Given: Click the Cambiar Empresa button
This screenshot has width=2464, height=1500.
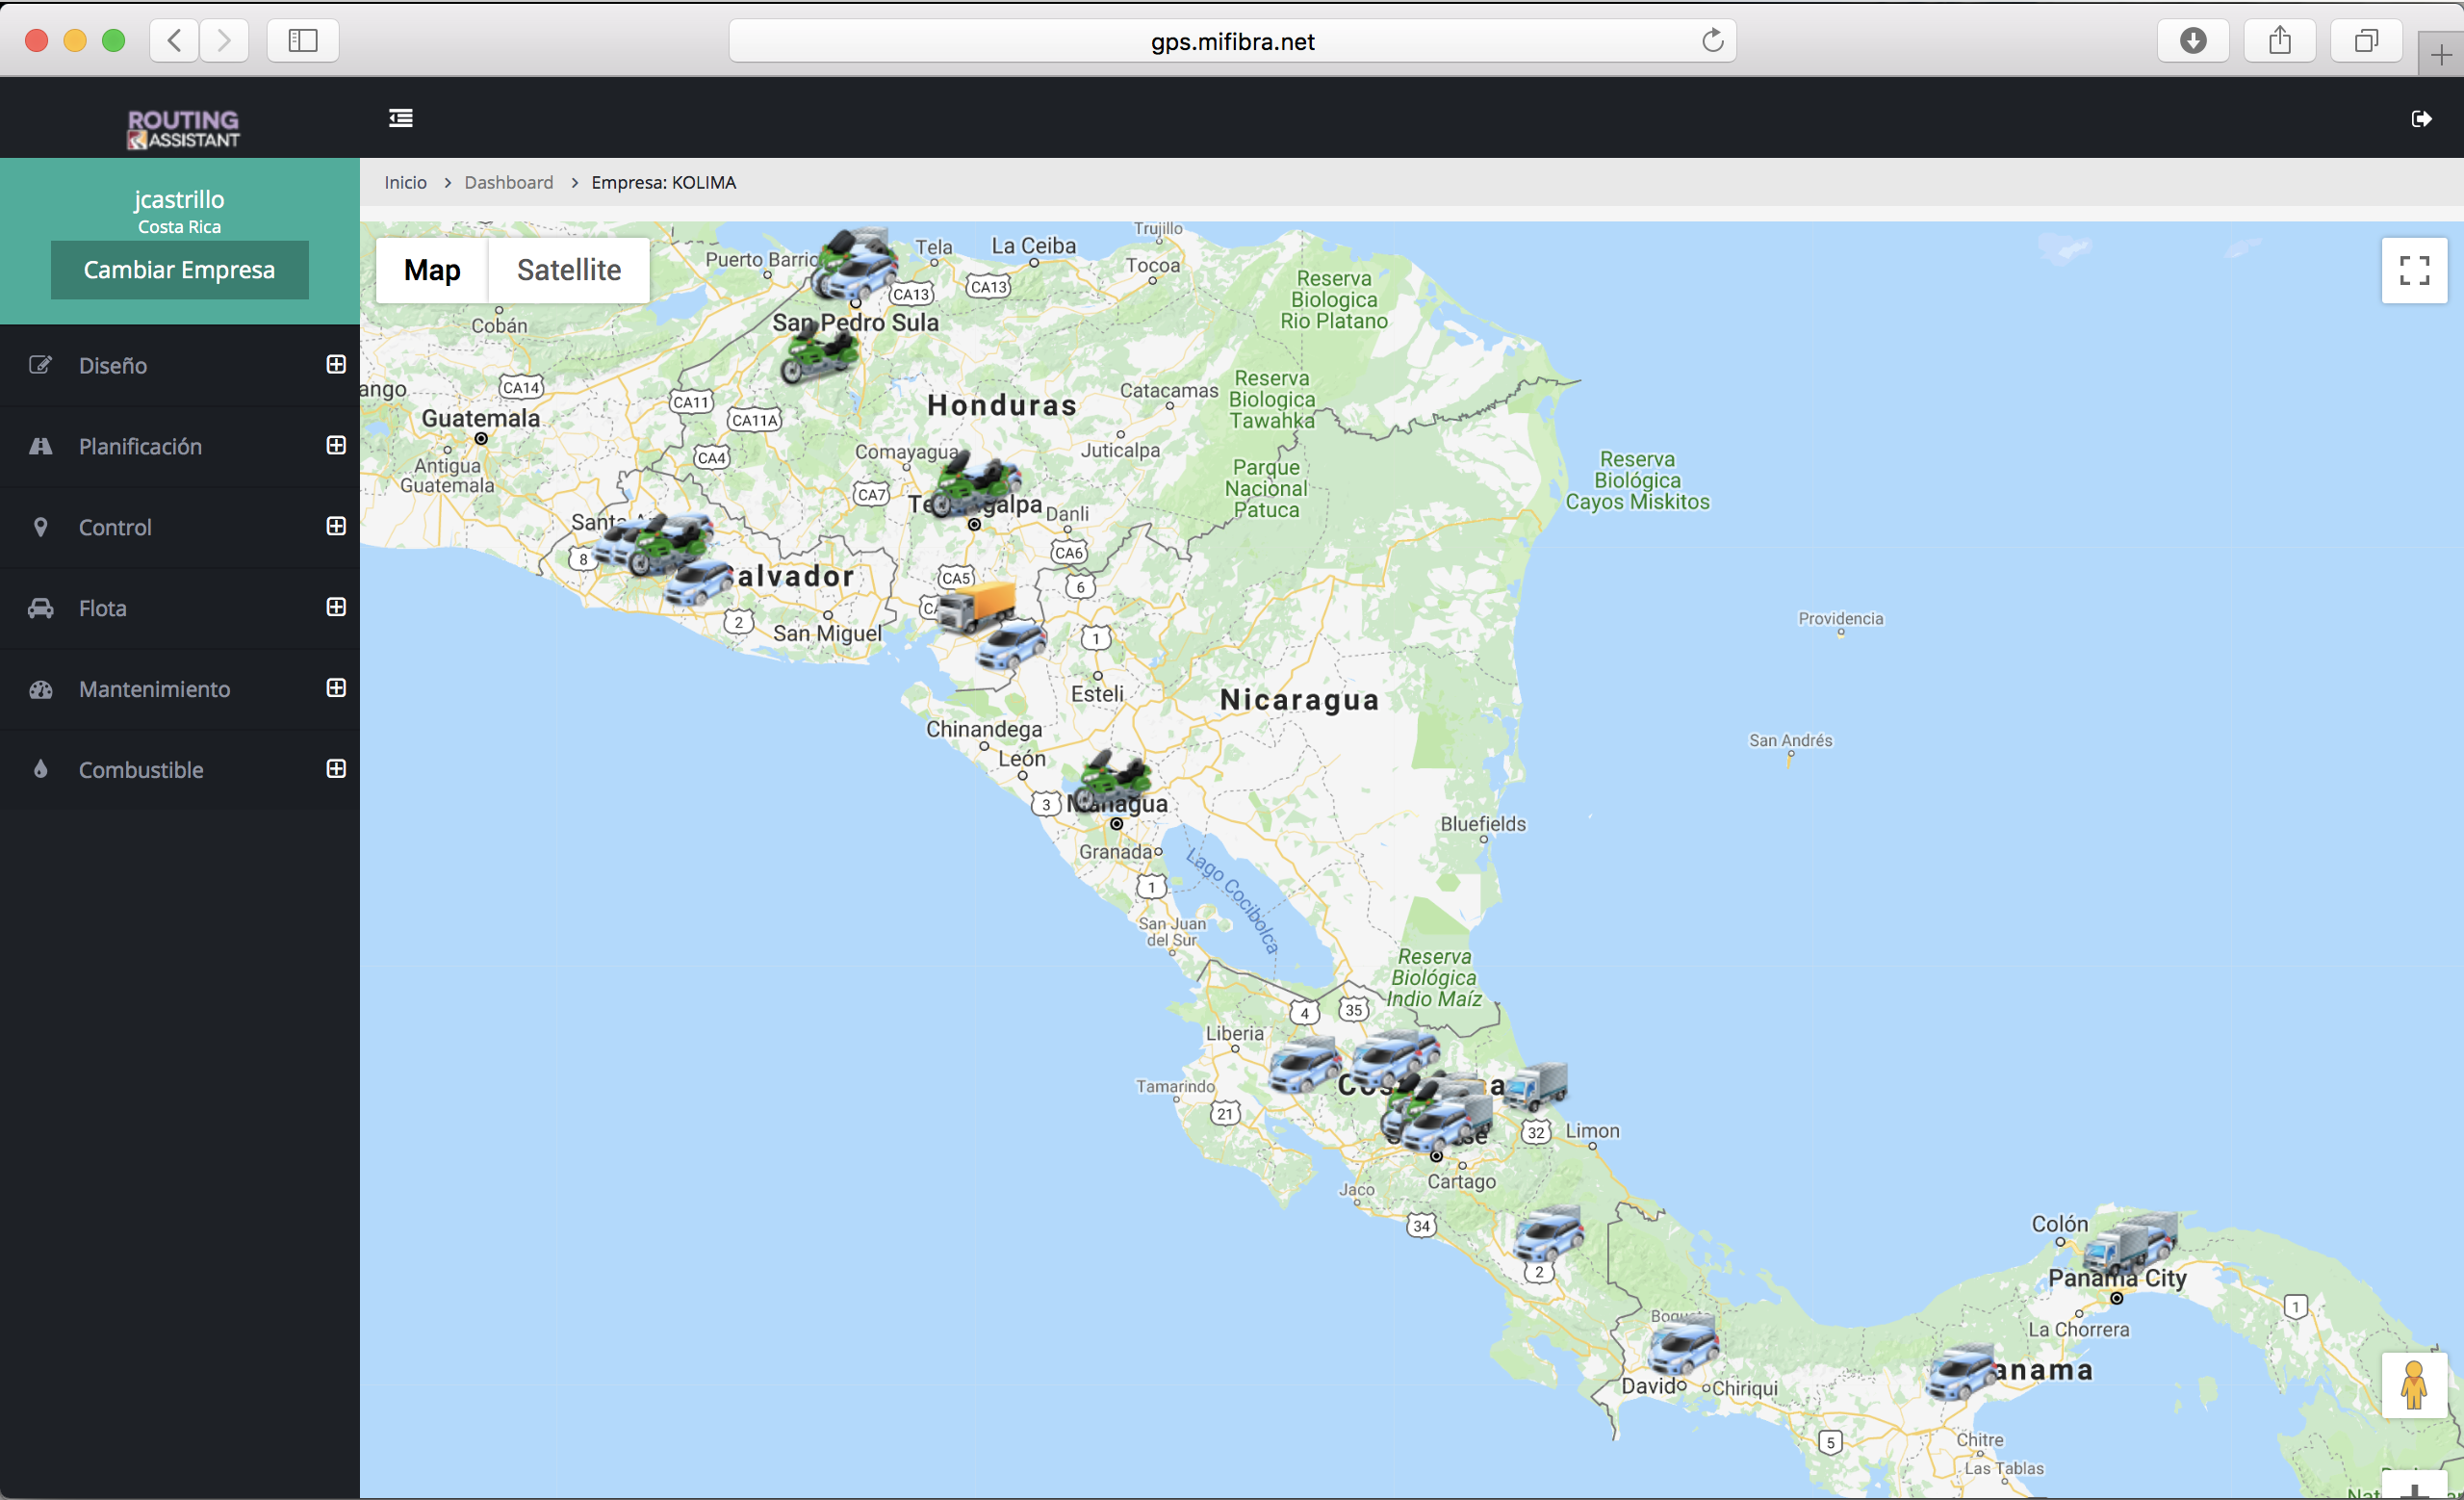Looking at the screenshot, I should coord(180,270).
